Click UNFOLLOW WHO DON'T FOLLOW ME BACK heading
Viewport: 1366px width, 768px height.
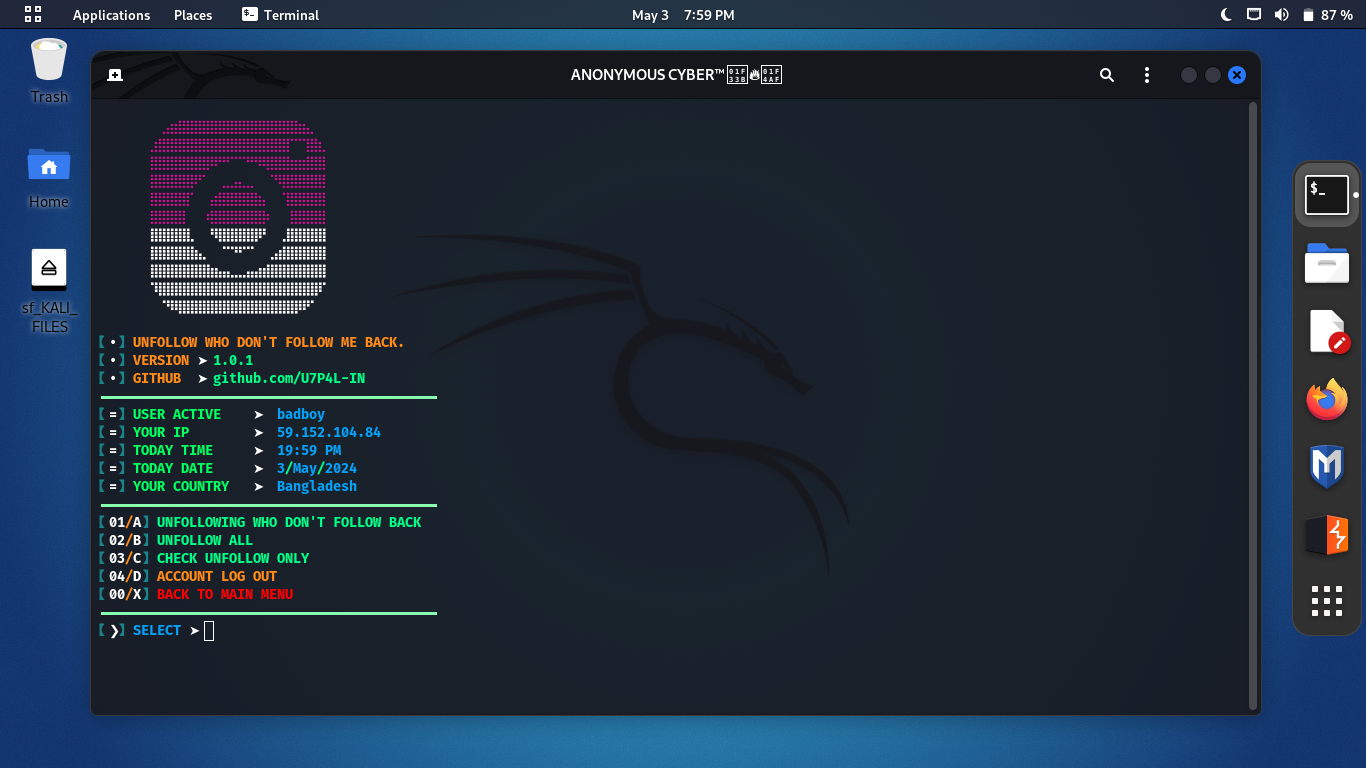269,342
